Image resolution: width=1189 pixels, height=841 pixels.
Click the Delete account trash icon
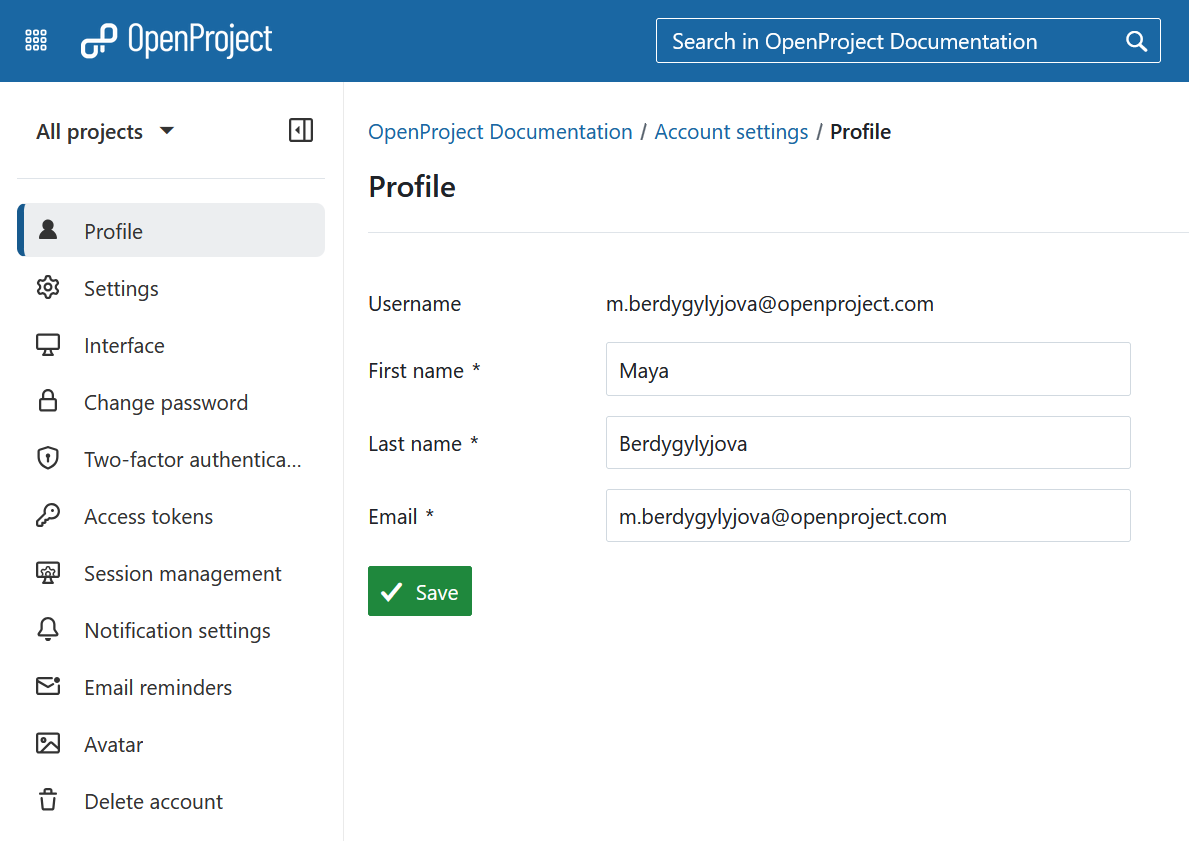point(48,800)
